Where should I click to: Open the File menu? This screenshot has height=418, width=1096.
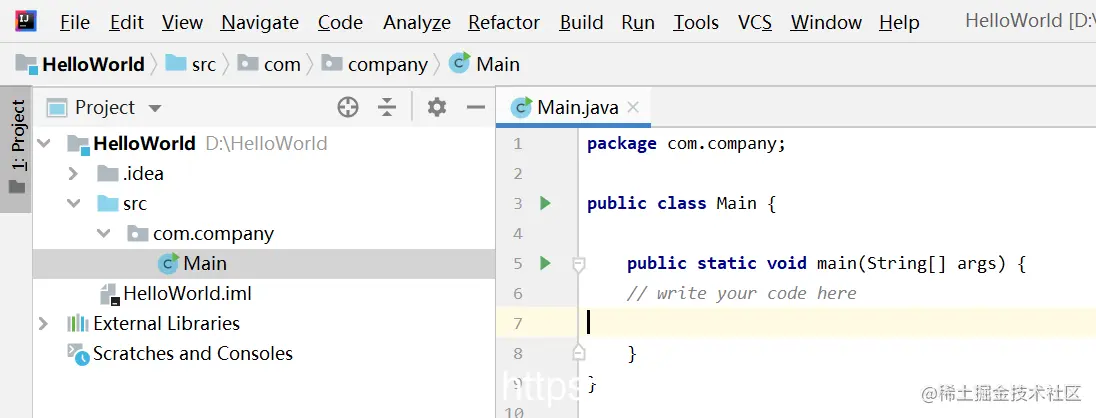tap(75, 22)
